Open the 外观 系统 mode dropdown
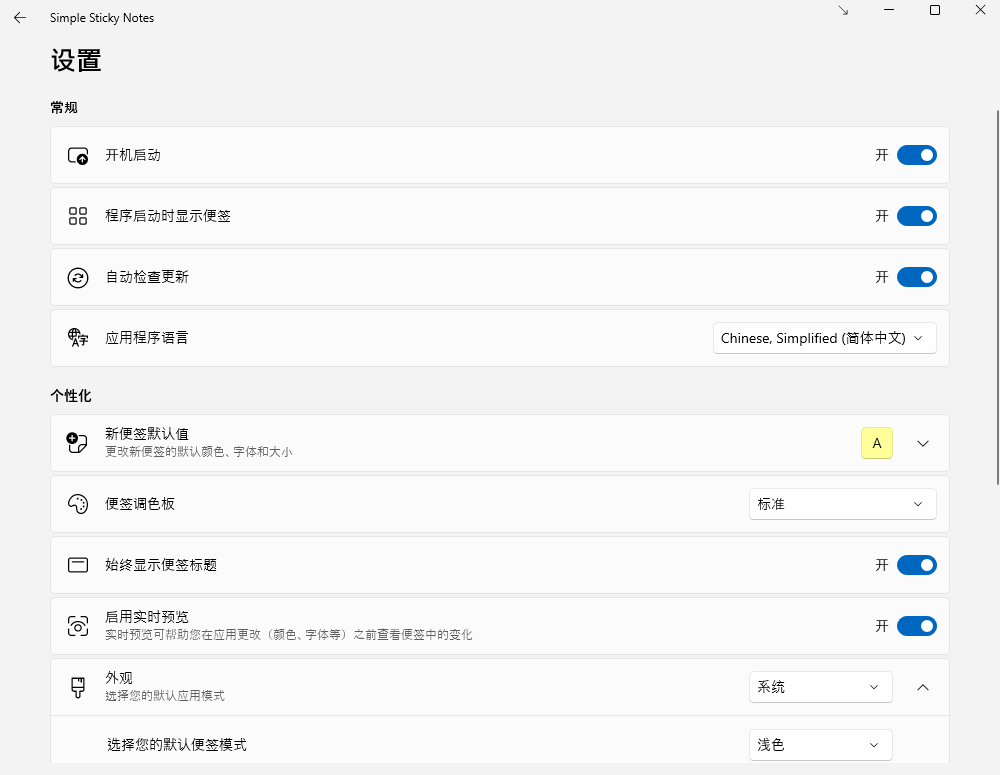 pyautogui.click(x=820, y=687)
